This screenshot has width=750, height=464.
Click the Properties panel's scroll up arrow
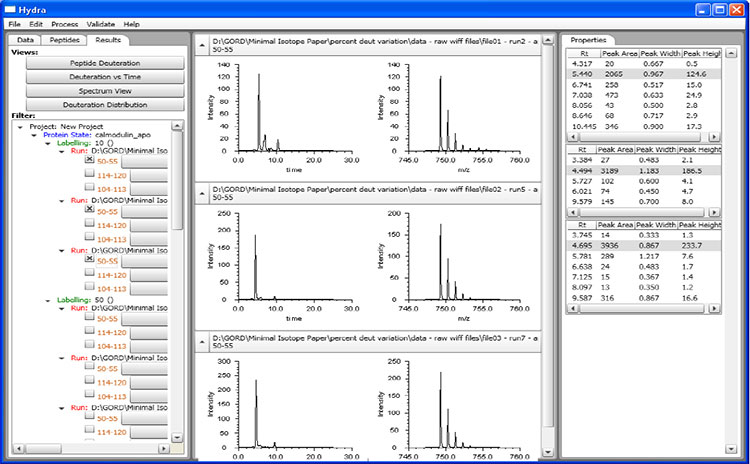(x=731, y=54)
